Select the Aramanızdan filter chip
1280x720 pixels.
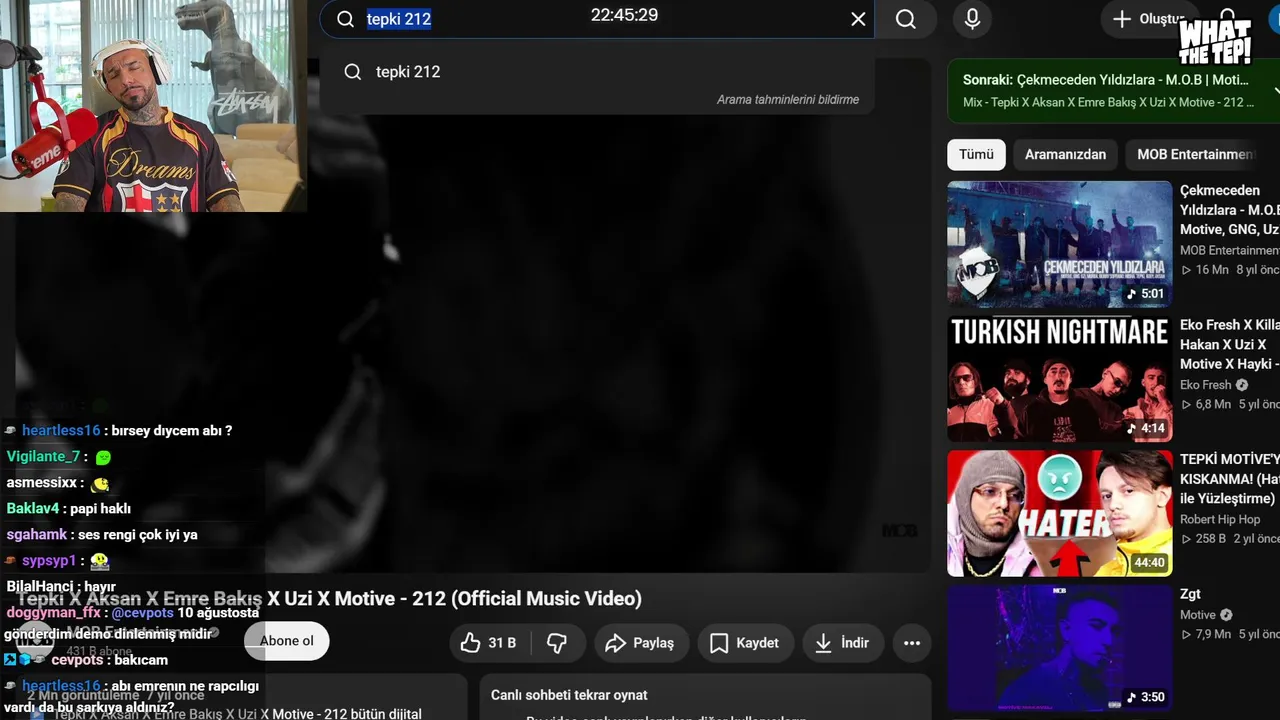(1065, 155)
